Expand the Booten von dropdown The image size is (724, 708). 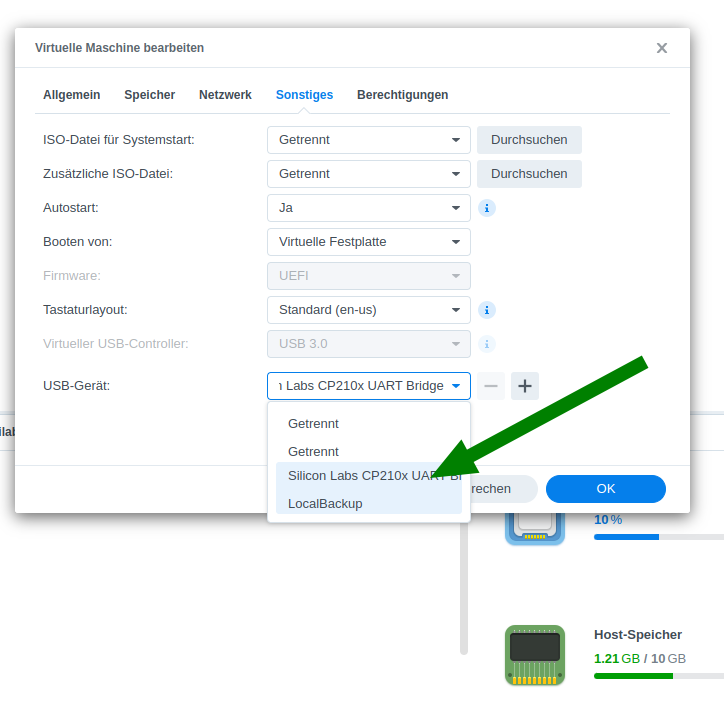pos(368,242)
